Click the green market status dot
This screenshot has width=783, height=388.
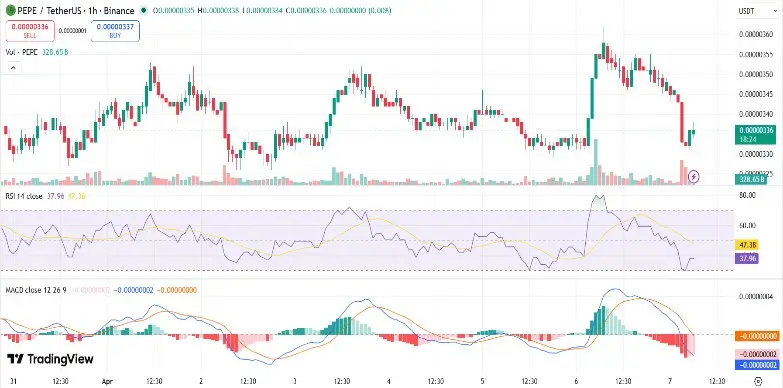pyautogui.click(x=144, y=10)
